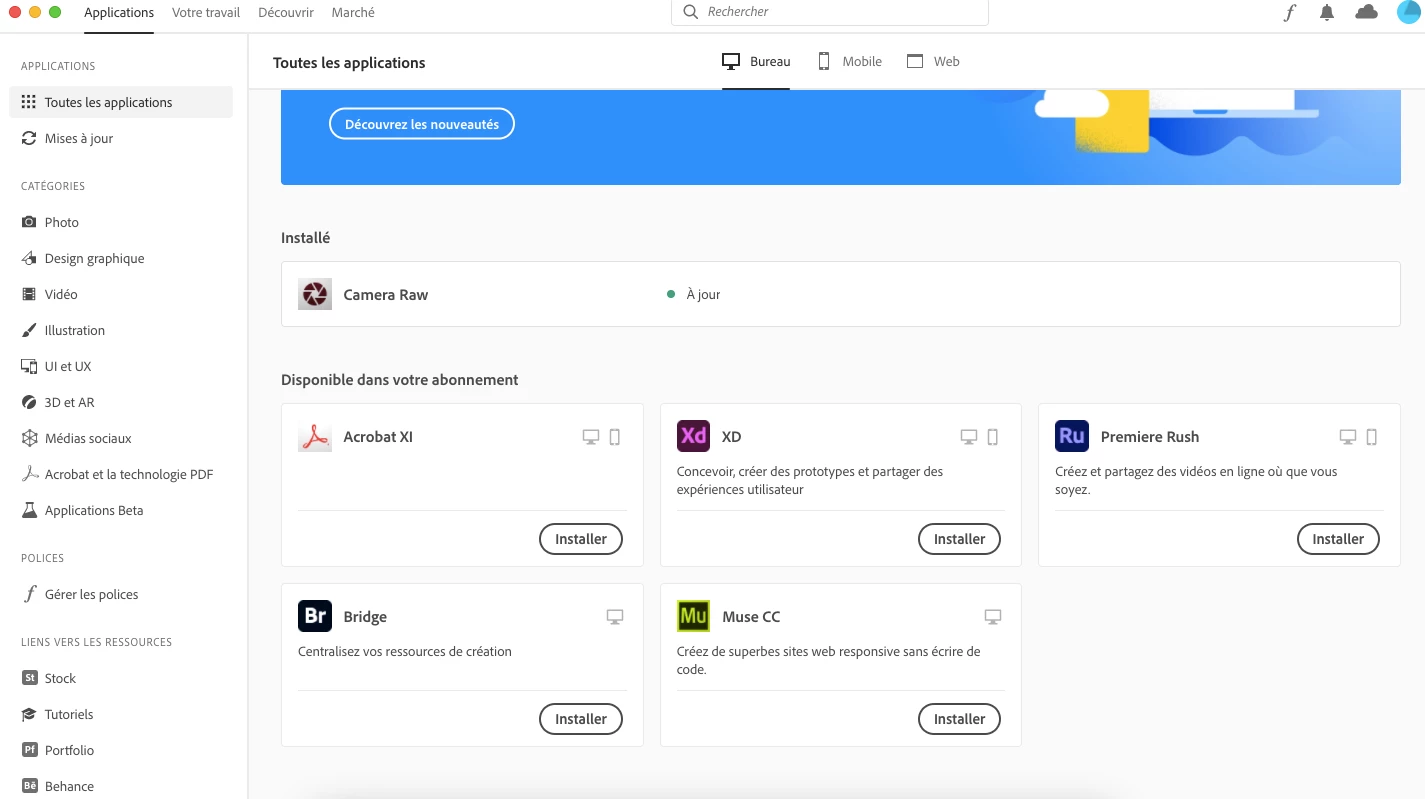Select the Bureau platform tab
1425x799 pixels.
point(756,62)
